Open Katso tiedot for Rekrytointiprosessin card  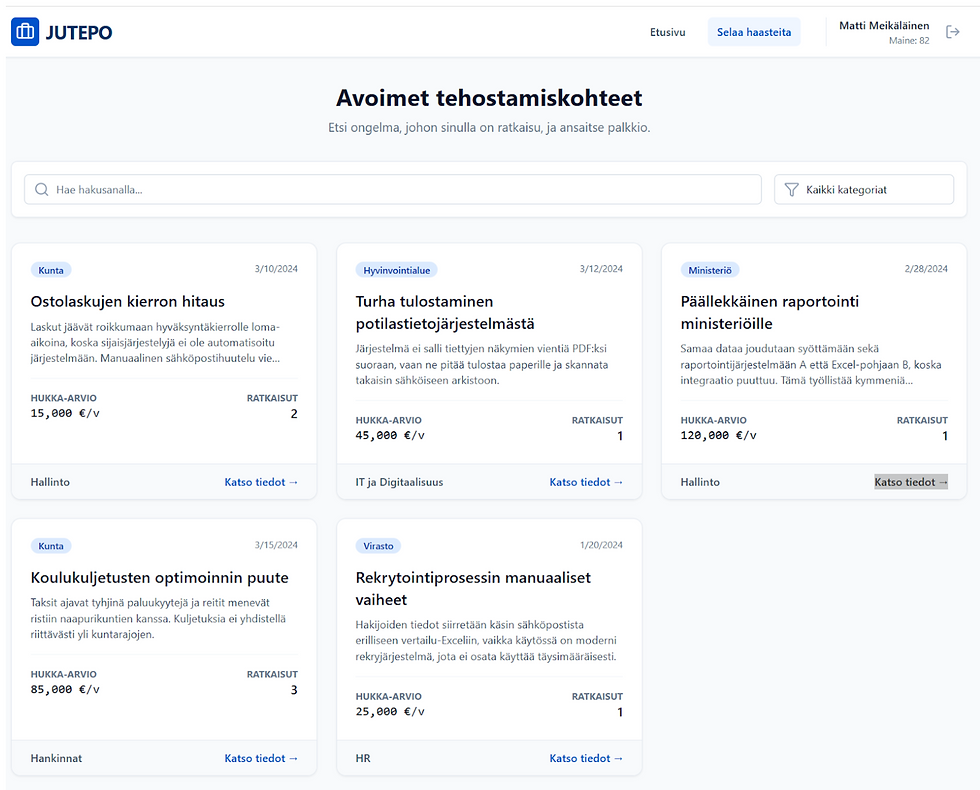[x=586, y=758]
